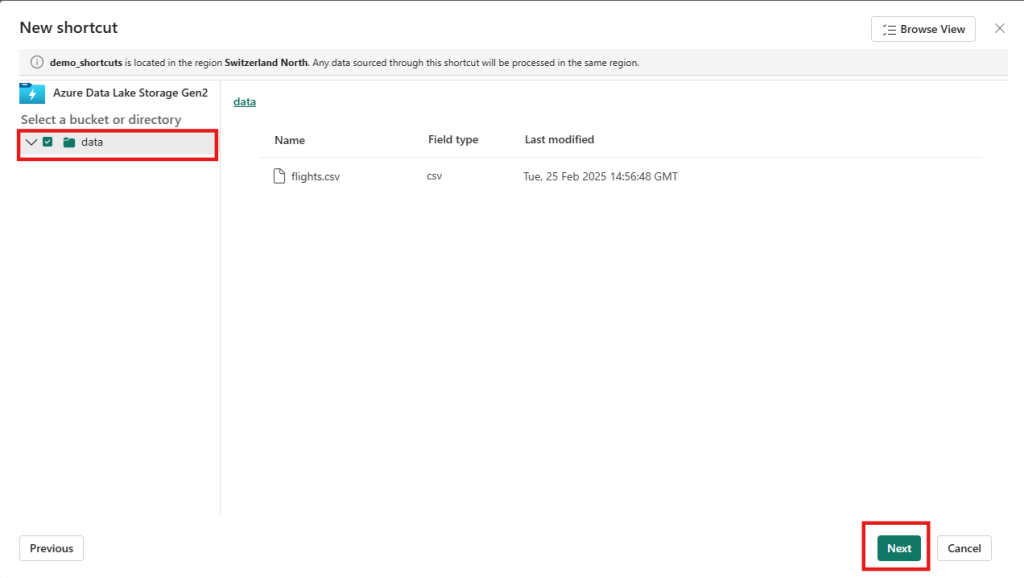Click the Azure Data Lake Storage Gen2 icon
The width and height of the screenshot is (1024, 578).
pos(32,94)
